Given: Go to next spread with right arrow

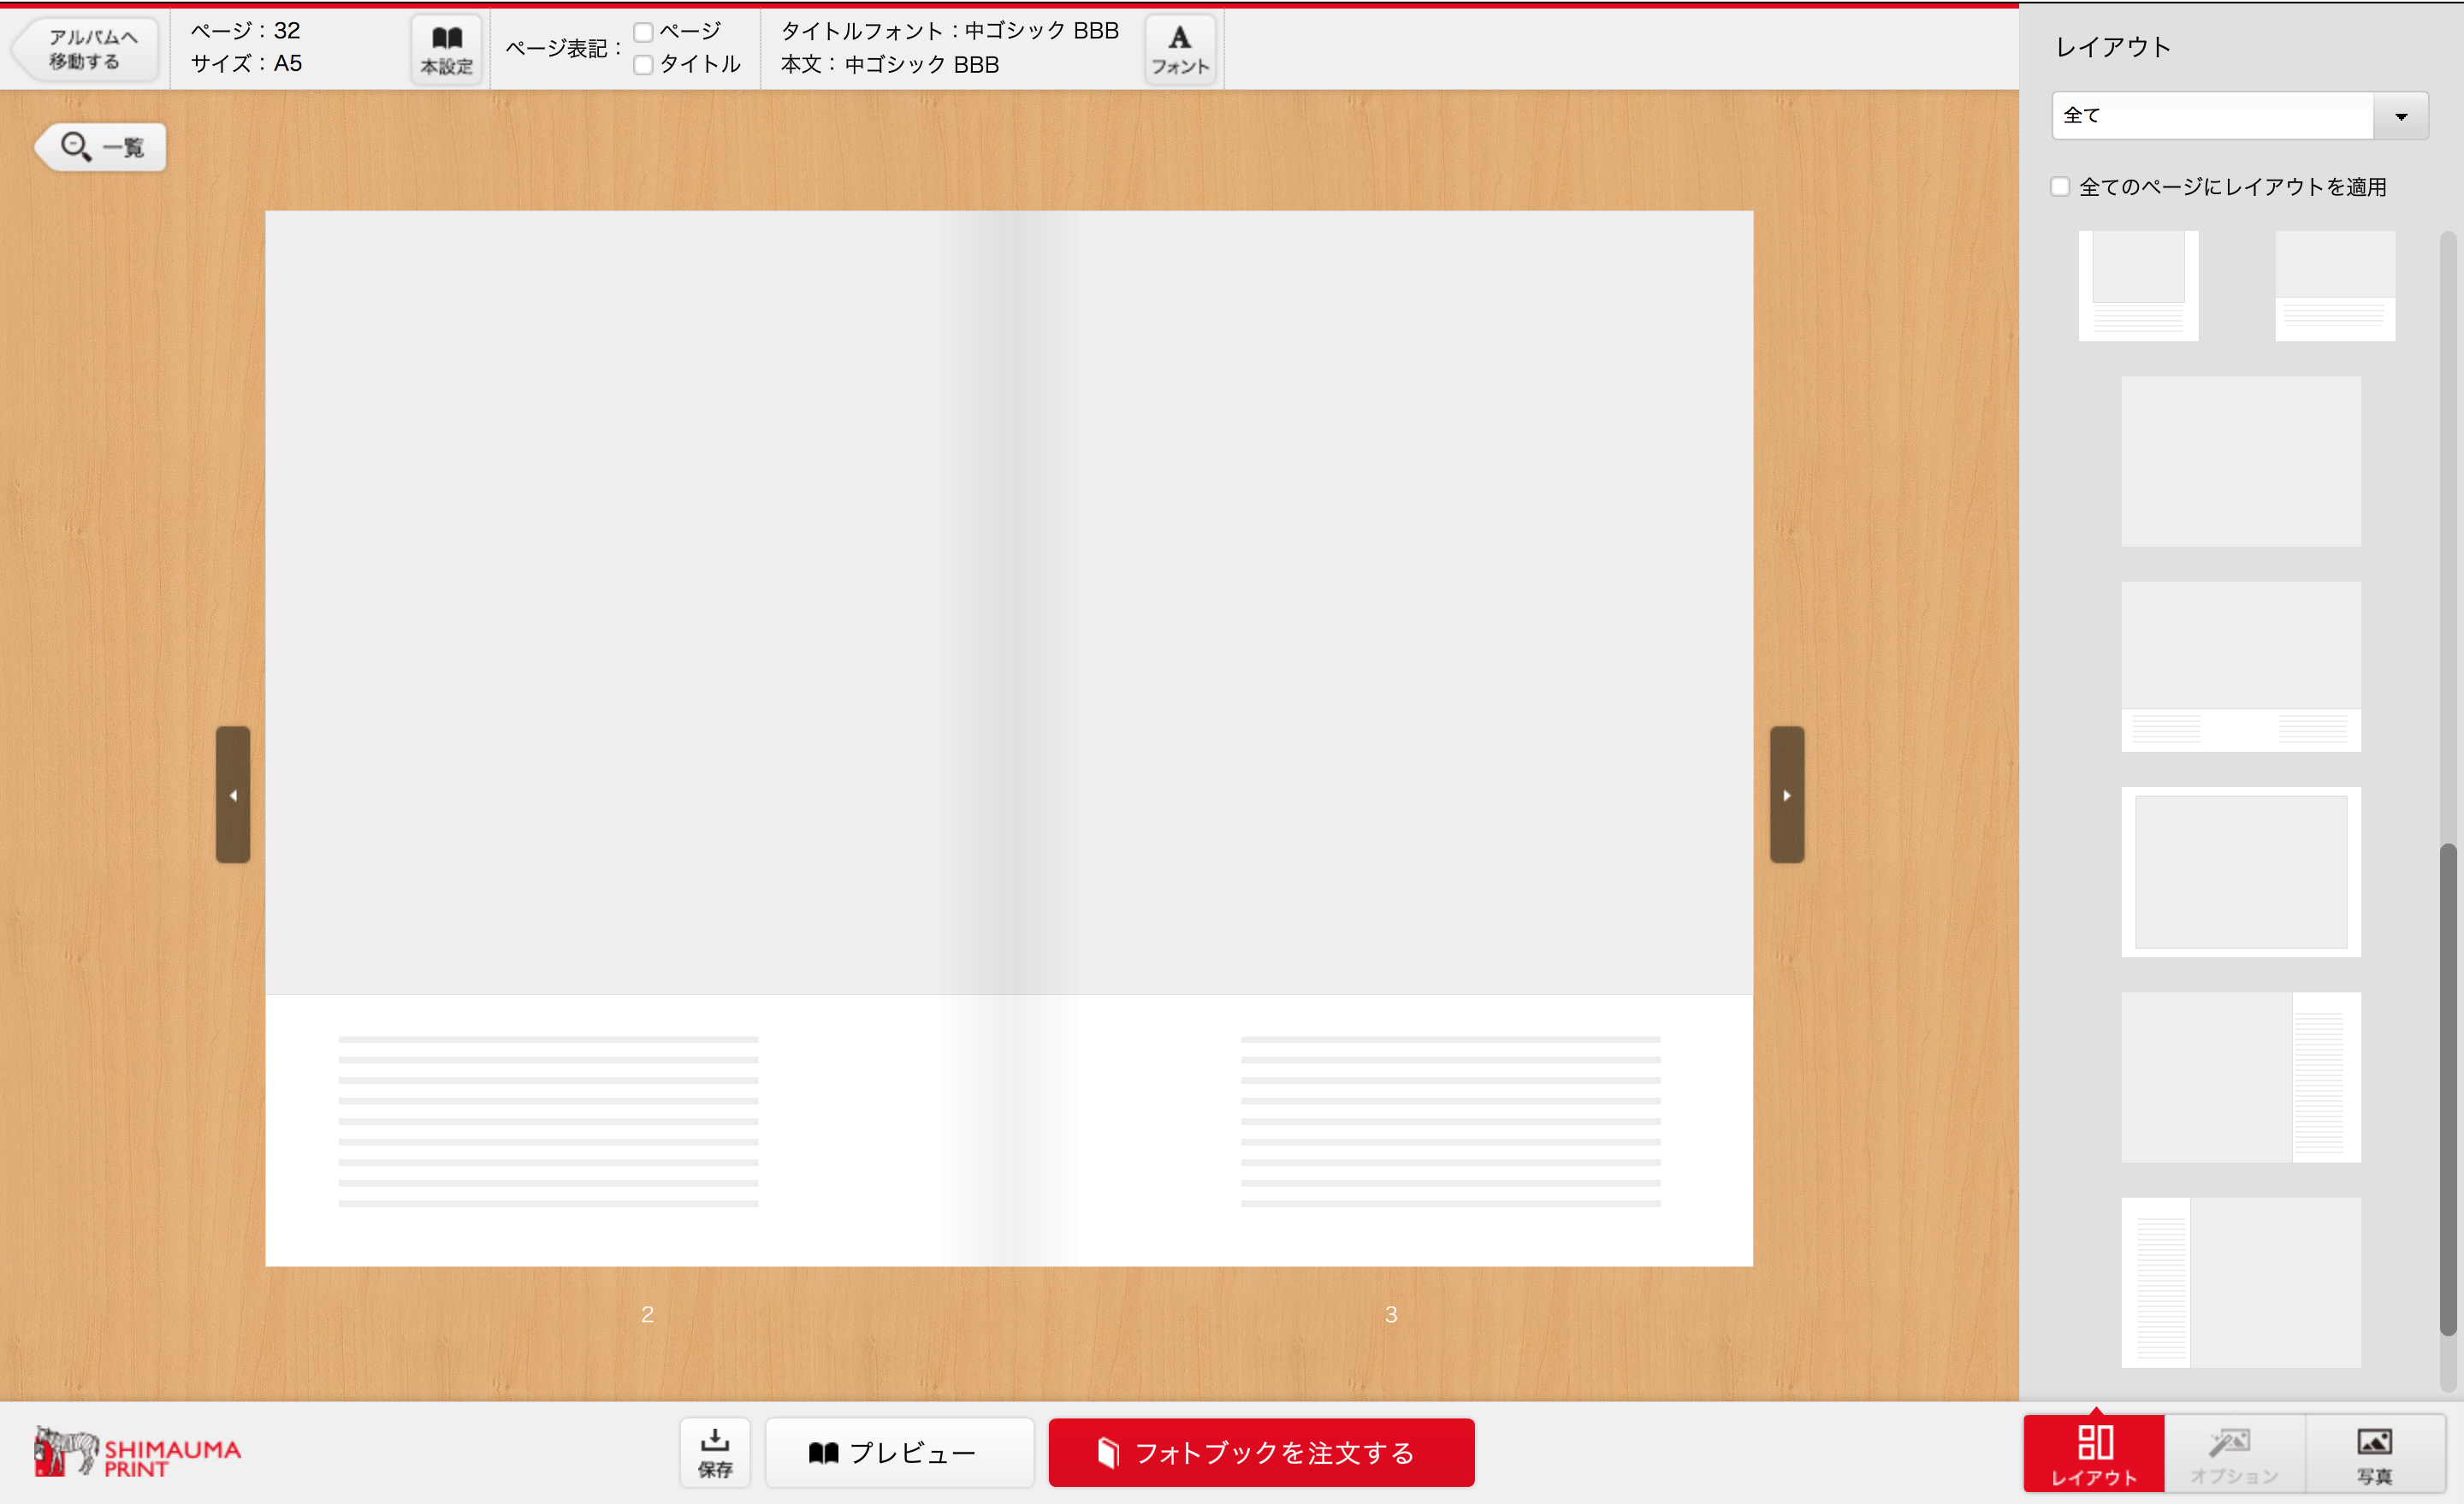Looking at the screenshot, I should coord(1787,795).
